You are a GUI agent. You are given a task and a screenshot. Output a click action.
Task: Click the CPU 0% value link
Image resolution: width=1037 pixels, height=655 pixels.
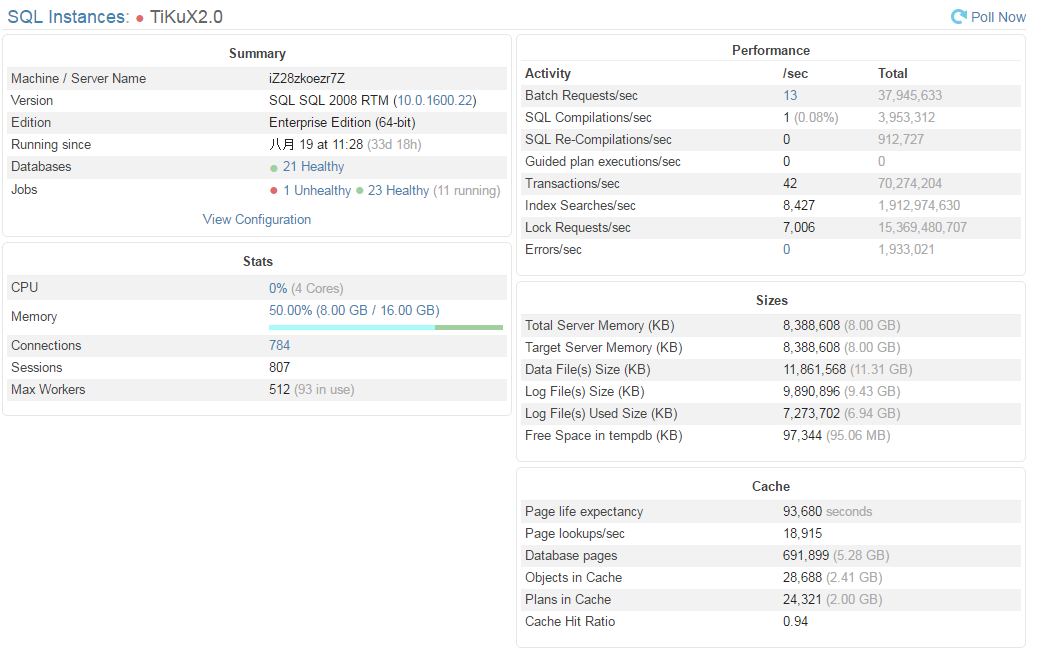tap(278, 288)
